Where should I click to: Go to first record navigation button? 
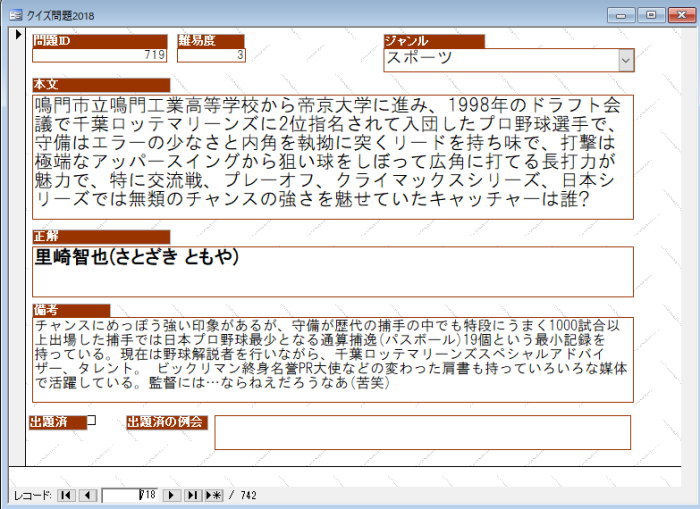point(66,495)
